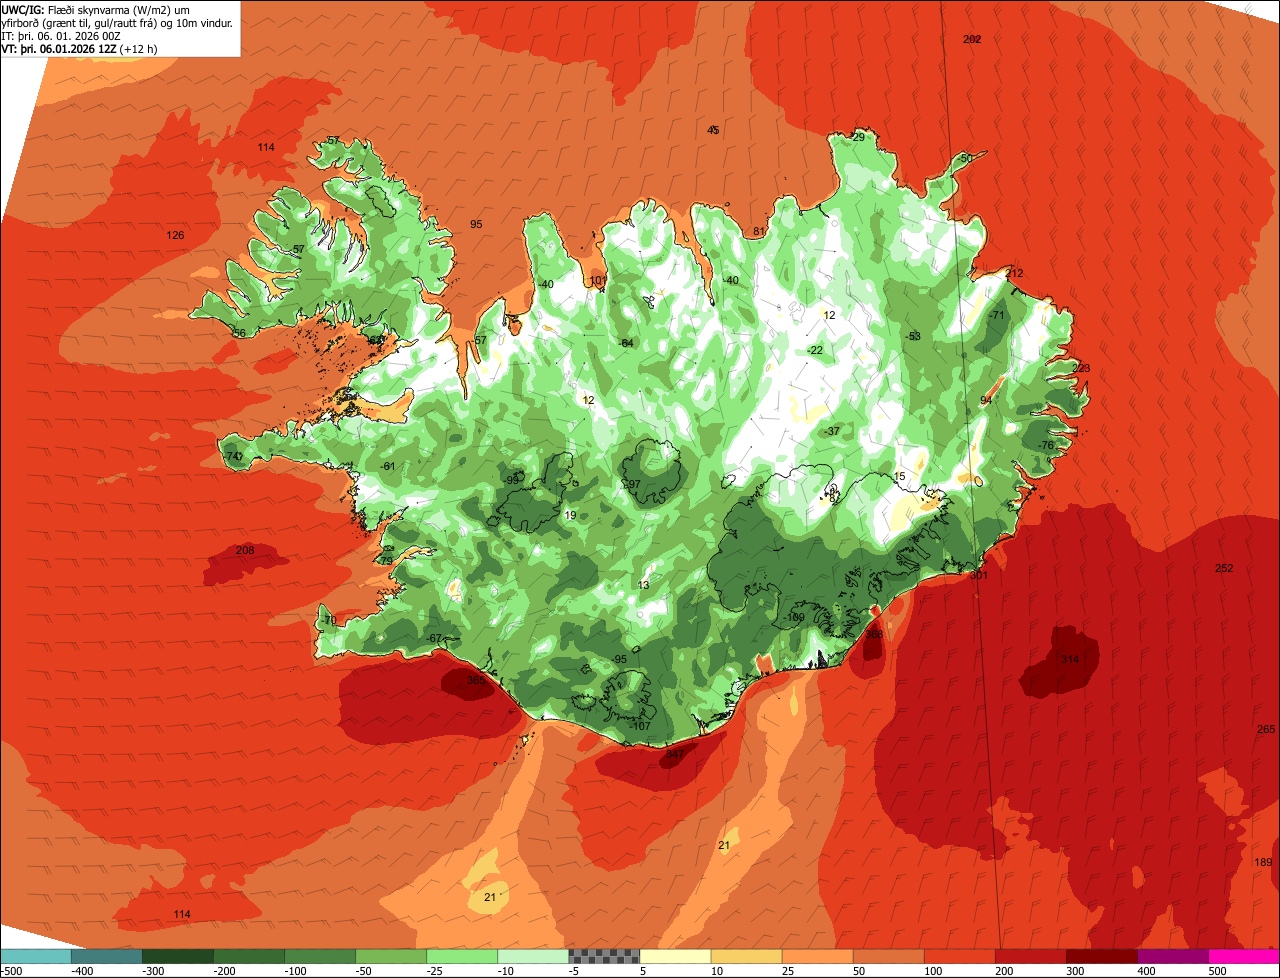Viewport: 1280px width, 978px height.
Task: Click the '-22' value in northeast Iceland
Action: coord(814,350)
